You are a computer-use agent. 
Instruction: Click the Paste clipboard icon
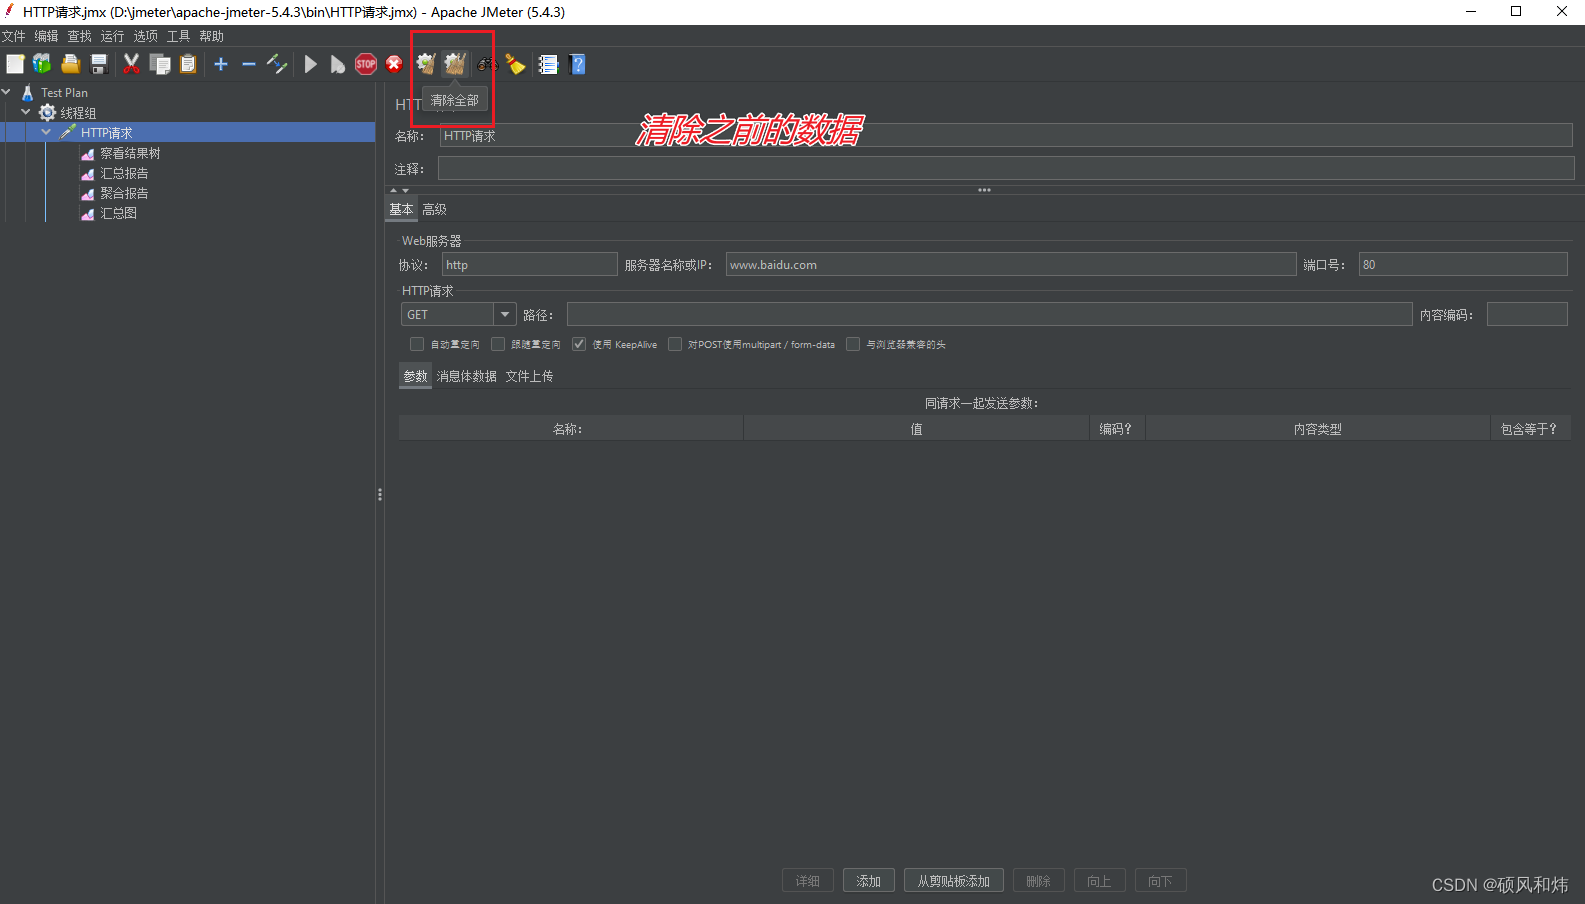[x=188, y=64]
